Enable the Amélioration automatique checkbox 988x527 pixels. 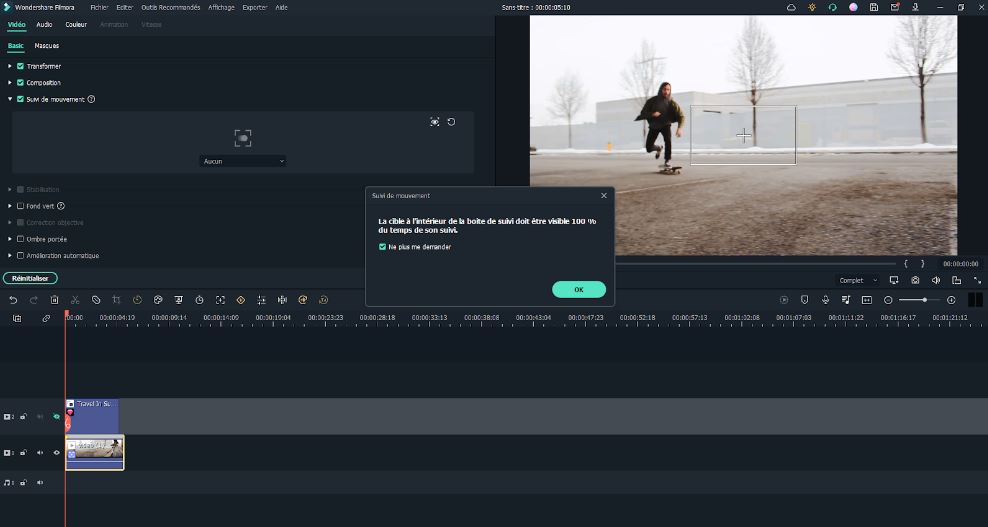[20, 255]
